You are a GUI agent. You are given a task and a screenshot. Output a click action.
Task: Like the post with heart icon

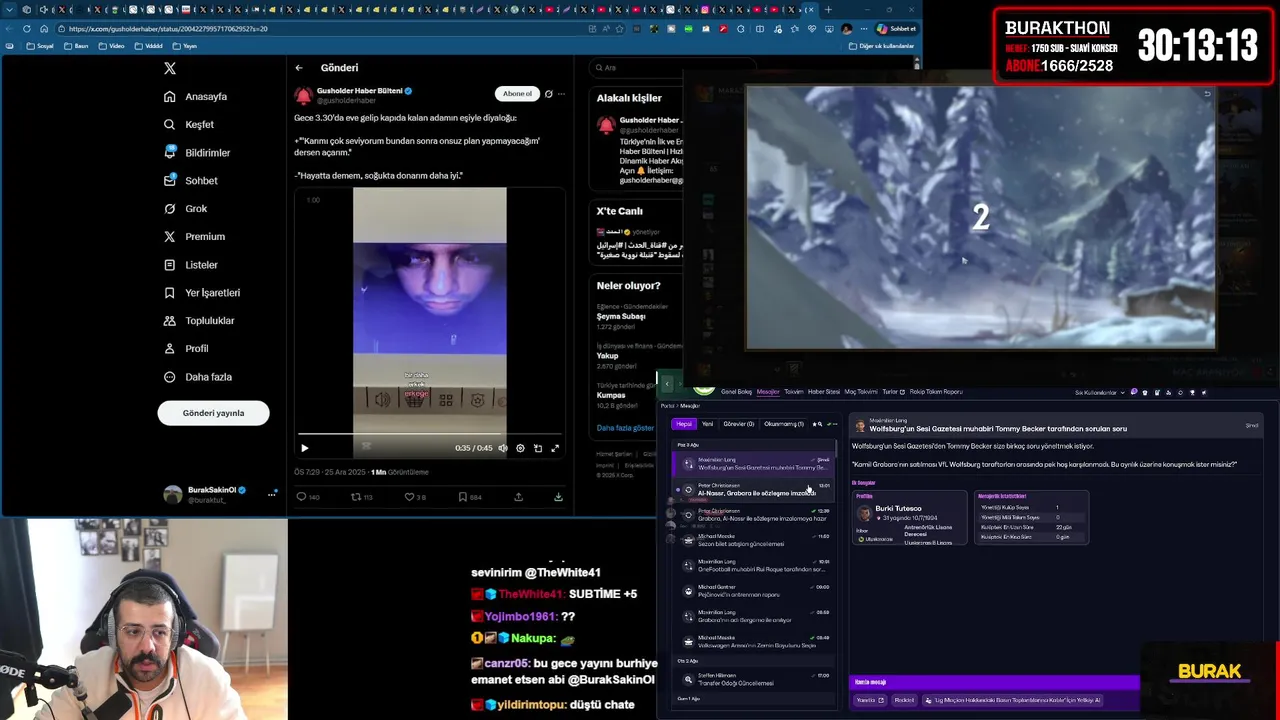409,496
